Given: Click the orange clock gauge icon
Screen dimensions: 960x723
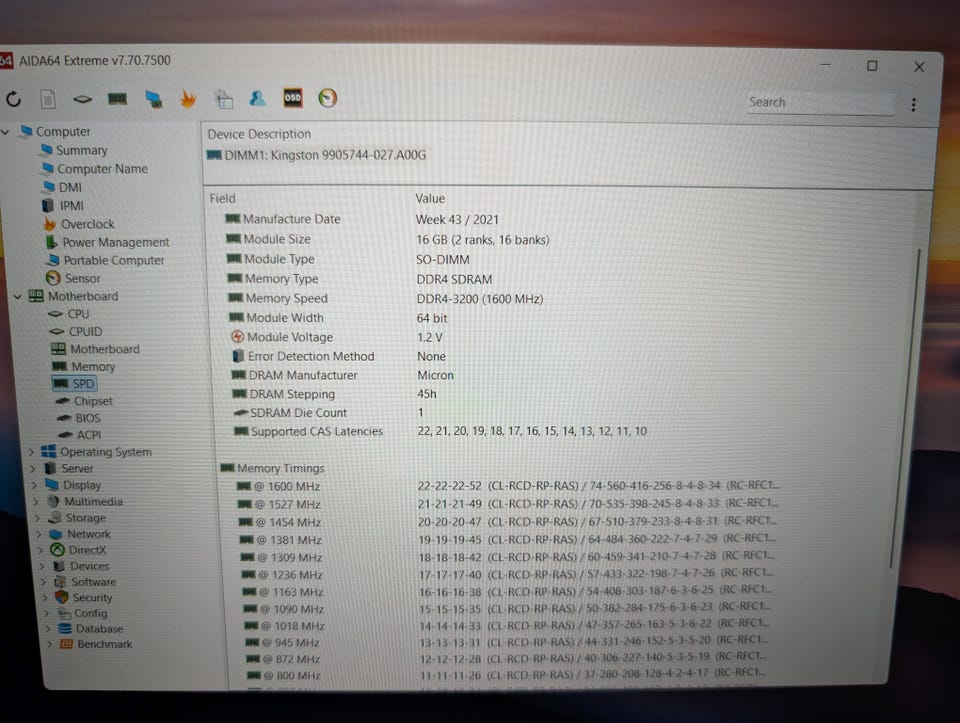Looking at the screenshot, I should (x=328, y=98).
